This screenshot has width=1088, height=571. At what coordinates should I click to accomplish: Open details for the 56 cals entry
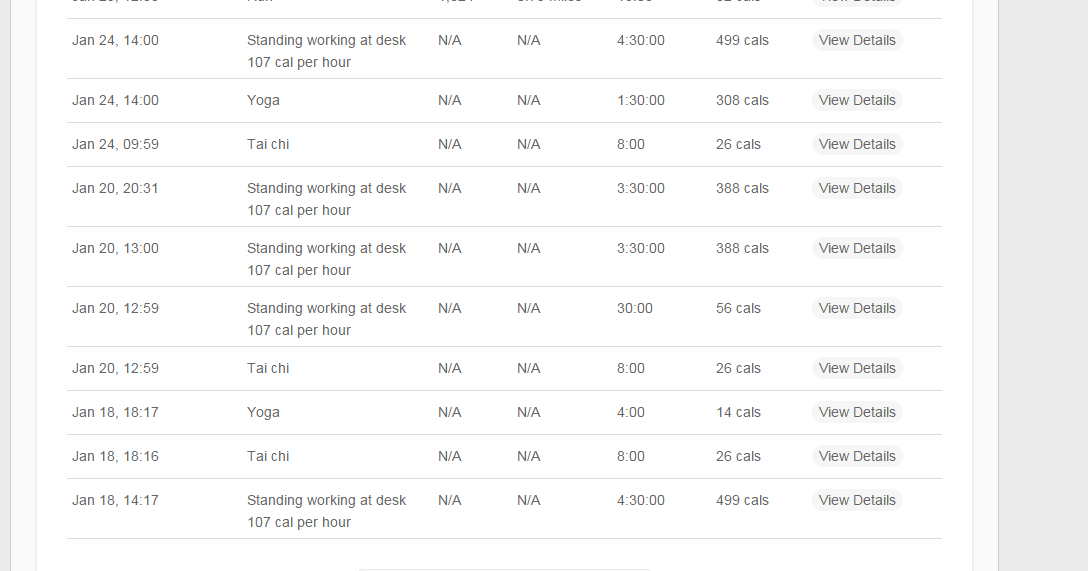(857, 308)
